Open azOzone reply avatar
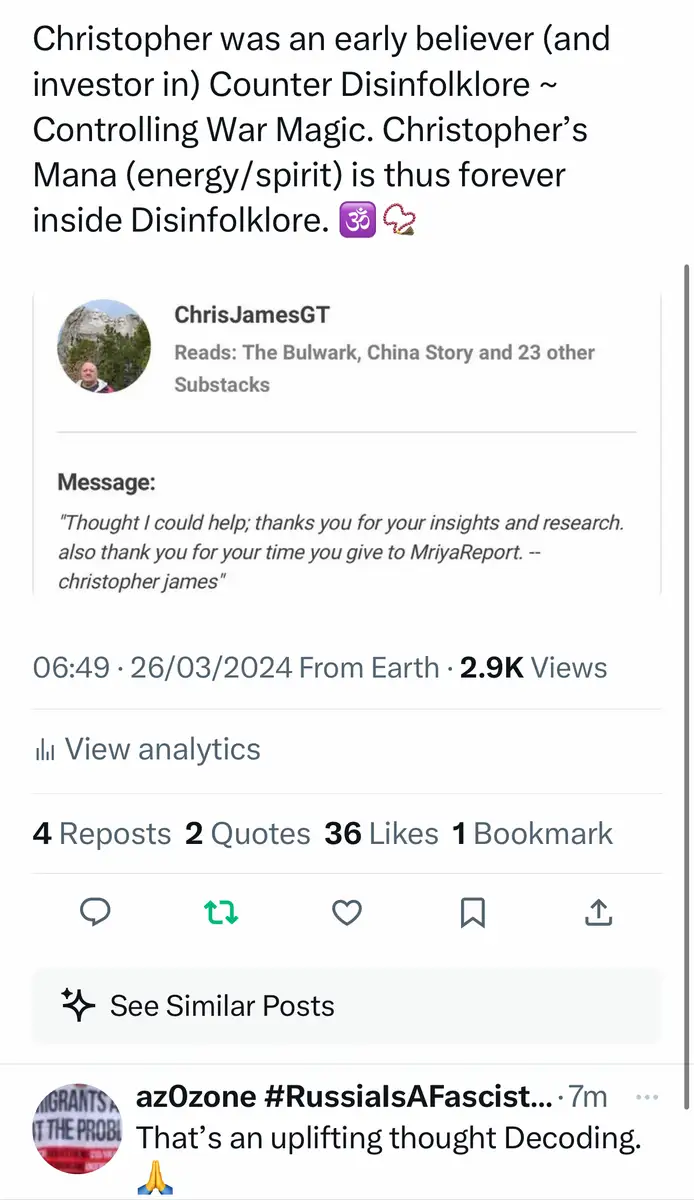Image resolution: width=694 pixels, height=1200 pixels. click(x=76, y=1126)
